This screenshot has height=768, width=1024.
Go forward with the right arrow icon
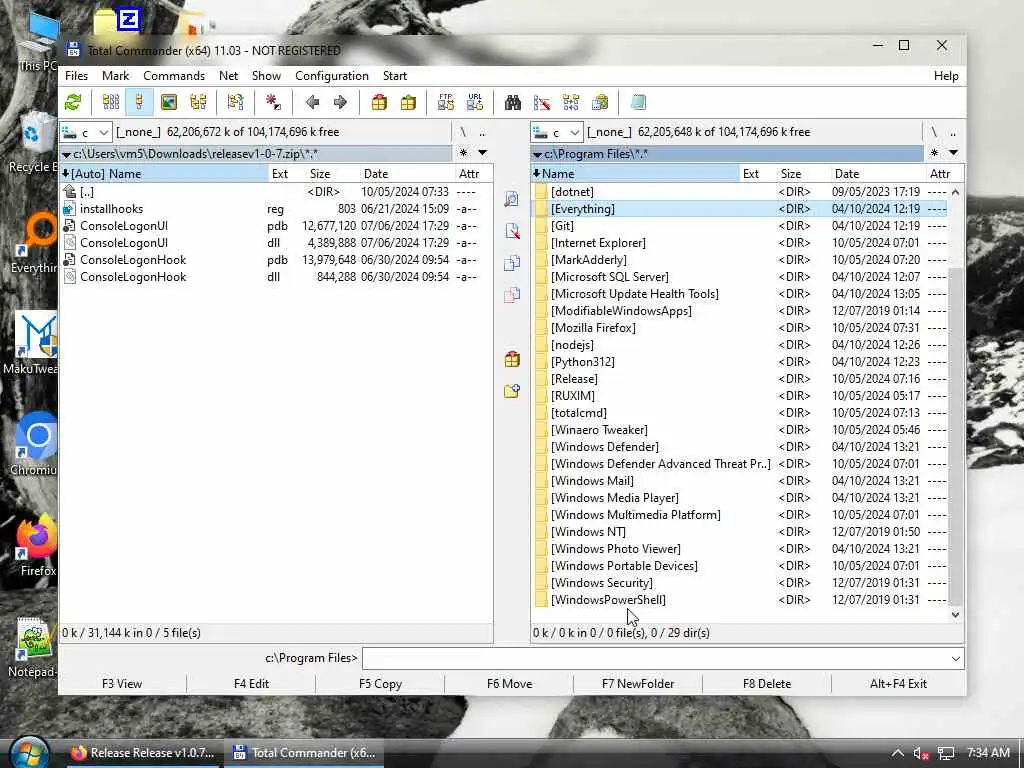tap(340, 103)
